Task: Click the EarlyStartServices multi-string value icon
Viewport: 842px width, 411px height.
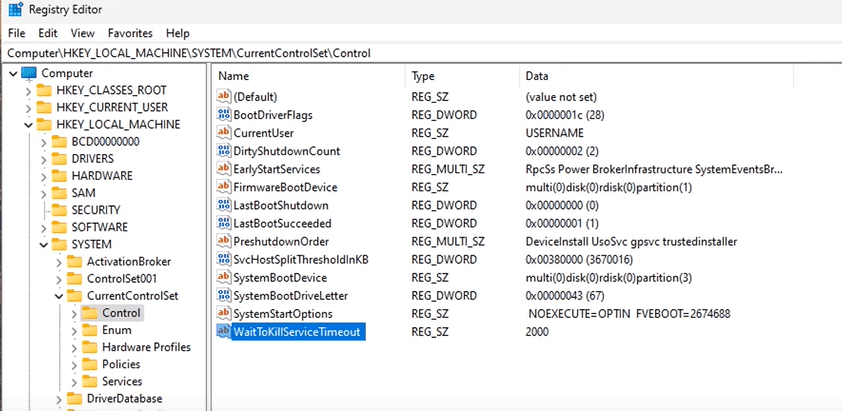Action: [x=224, y=169]
